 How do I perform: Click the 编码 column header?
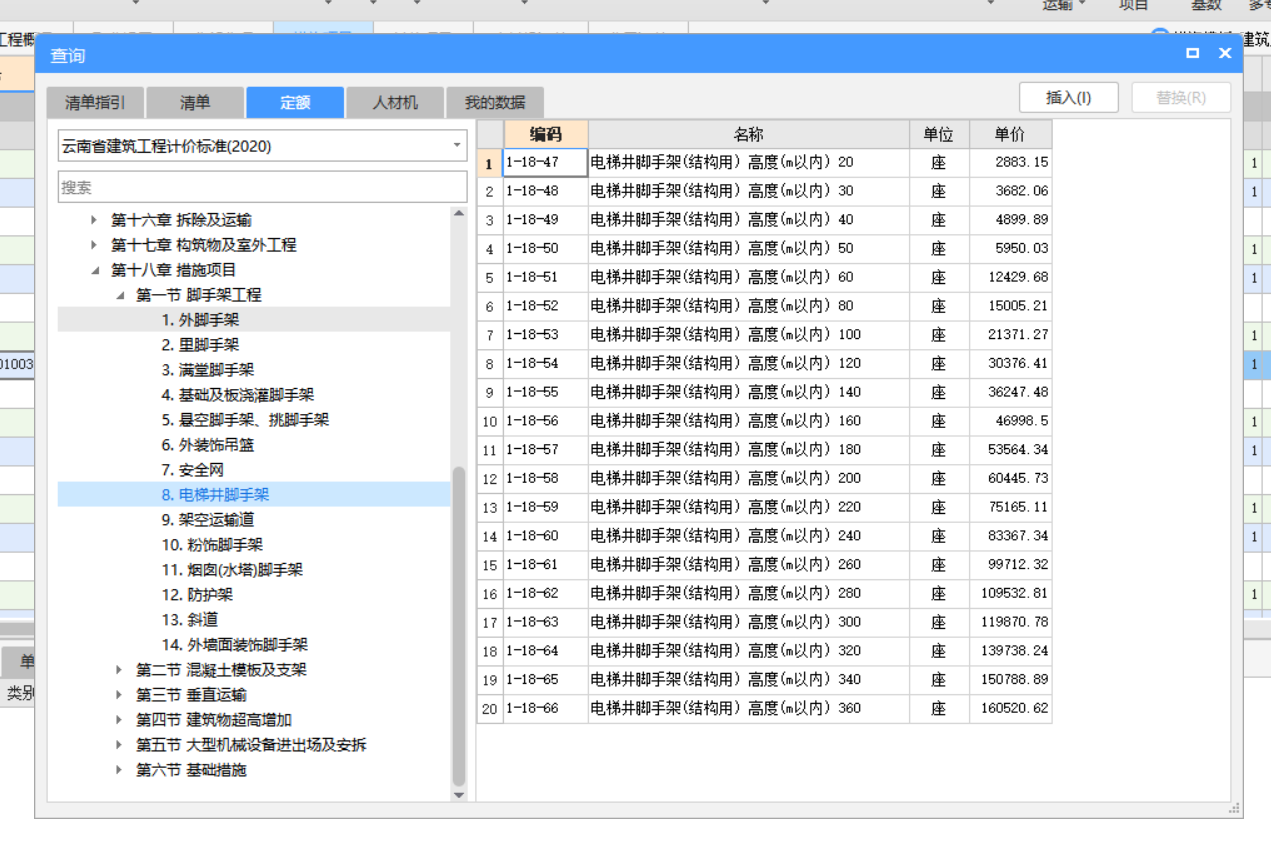click(546, 134)
